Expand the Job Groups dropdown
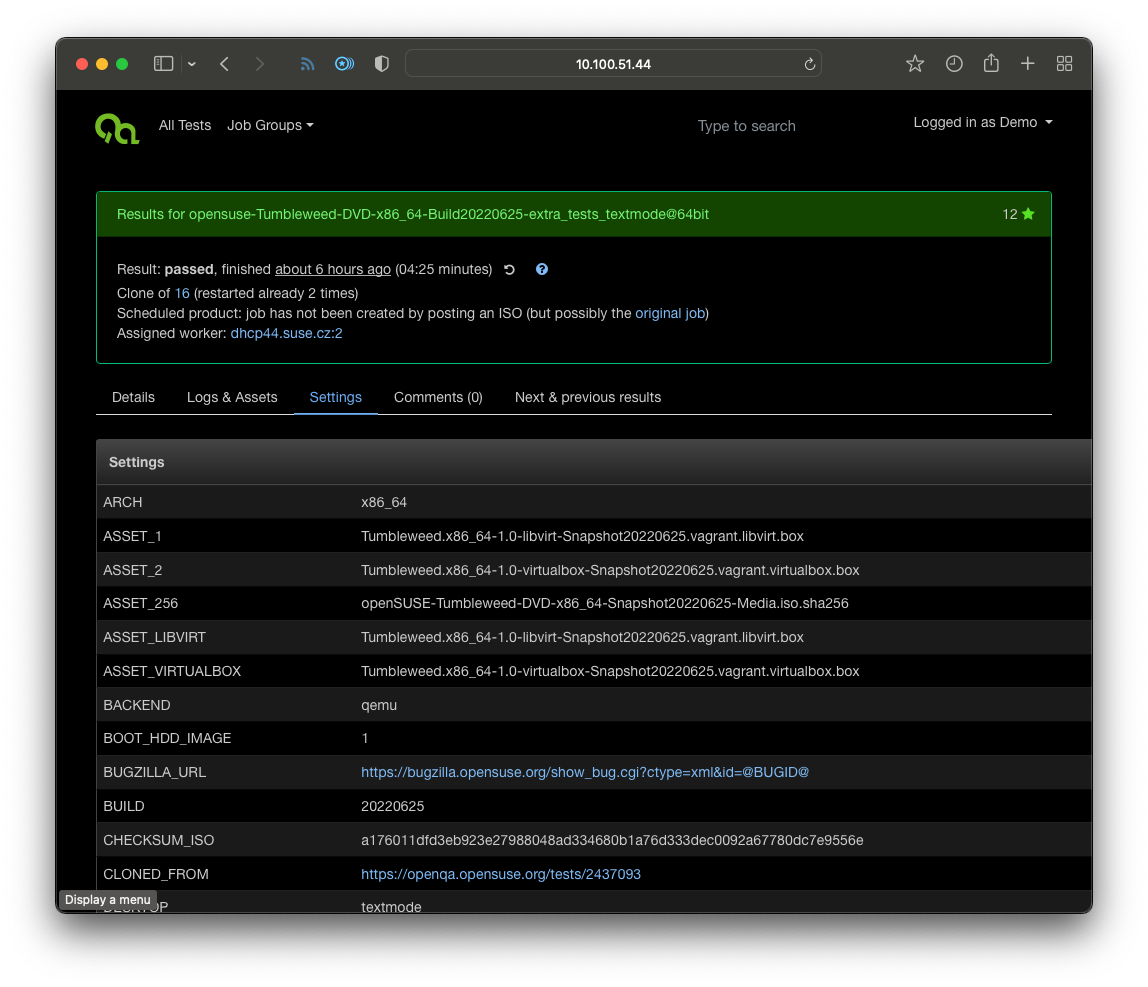The image size is (1148, 987). [270, 125]
